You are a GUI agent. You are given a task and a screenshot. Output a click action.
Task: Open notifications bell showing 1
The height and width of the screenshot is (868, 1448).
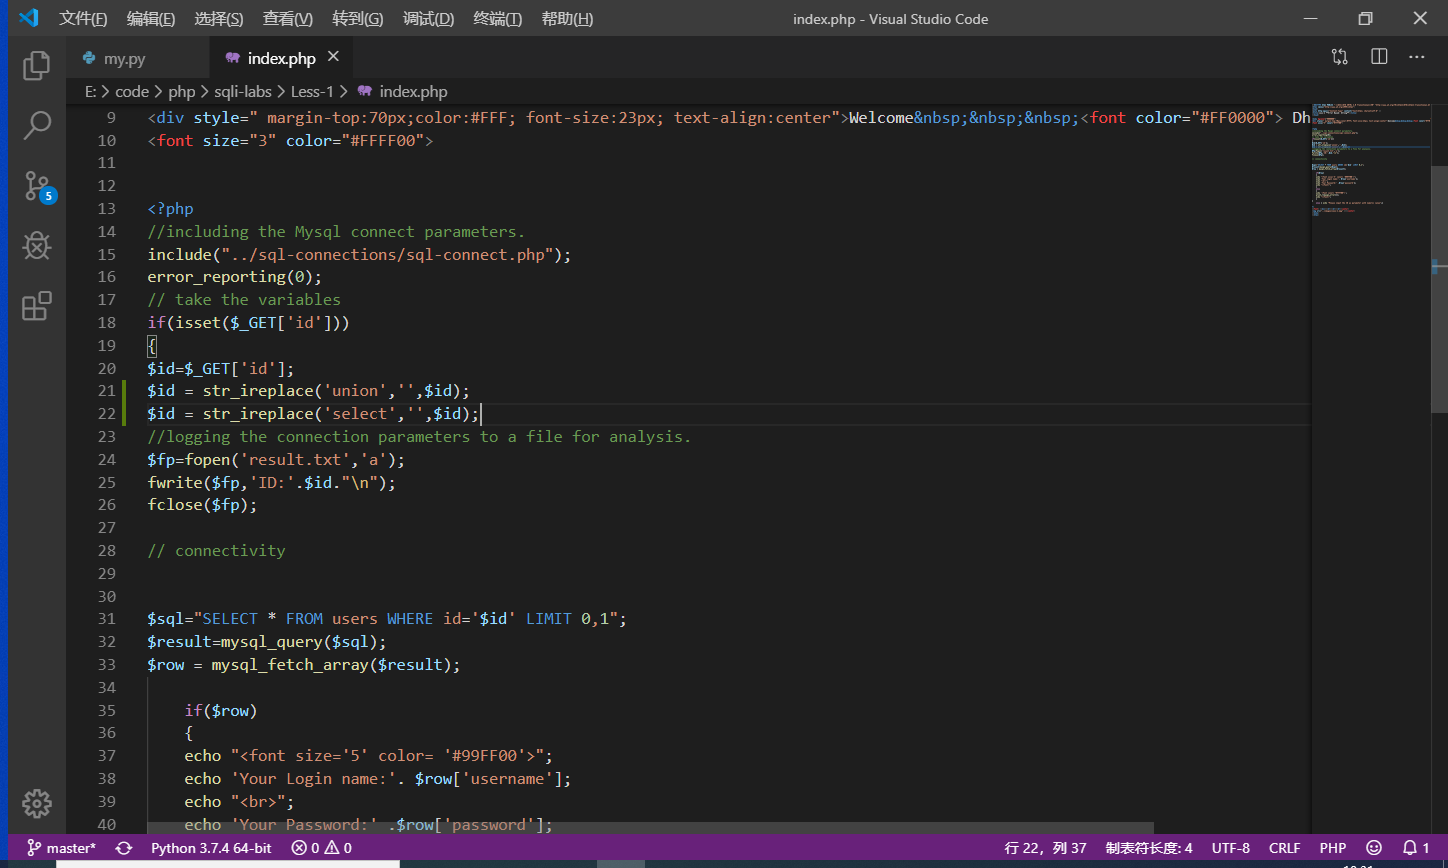1416,848
